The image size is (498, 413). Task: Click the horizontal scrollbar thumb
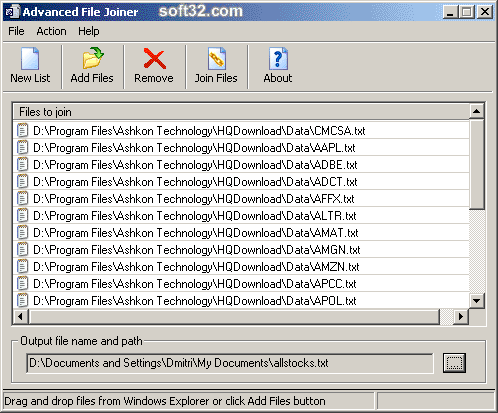pyautogui.click(x=234, y=316)
